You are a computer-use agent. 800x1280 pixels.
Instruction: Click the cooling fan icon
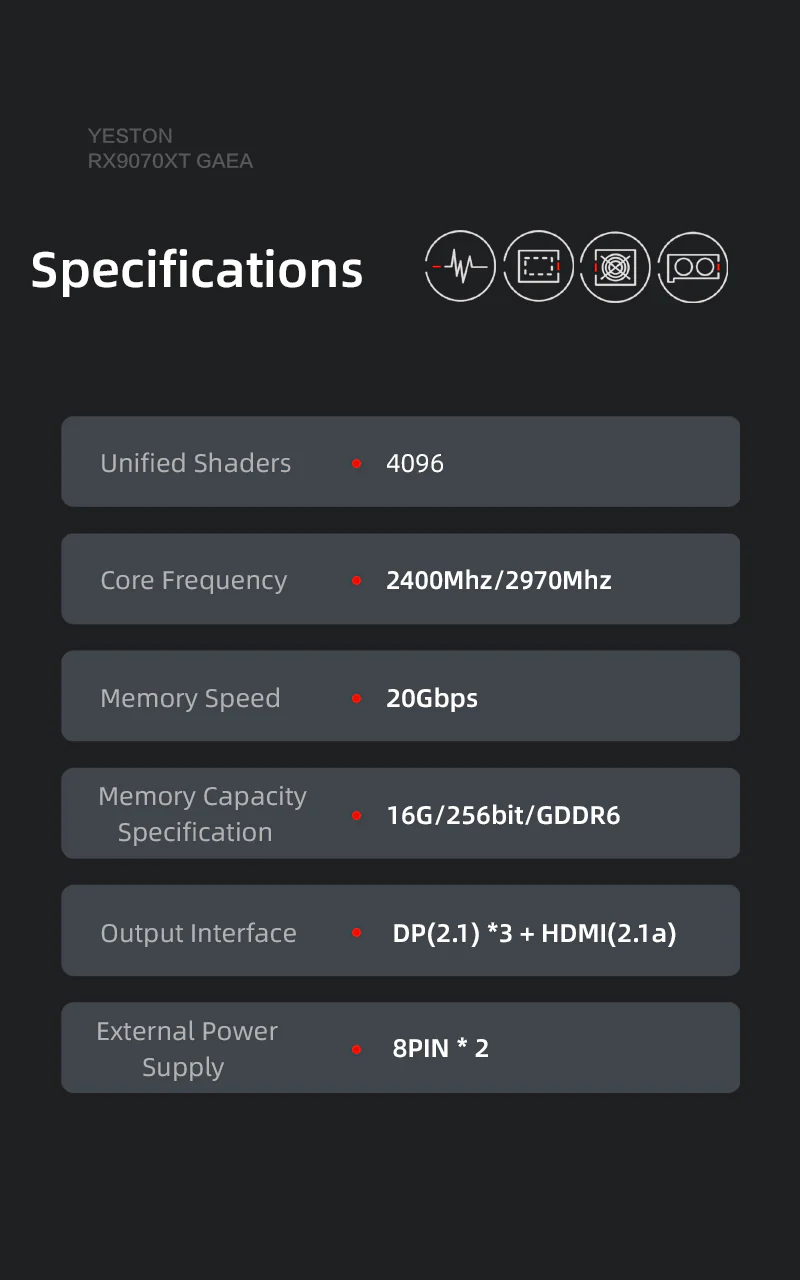(615, 266)
